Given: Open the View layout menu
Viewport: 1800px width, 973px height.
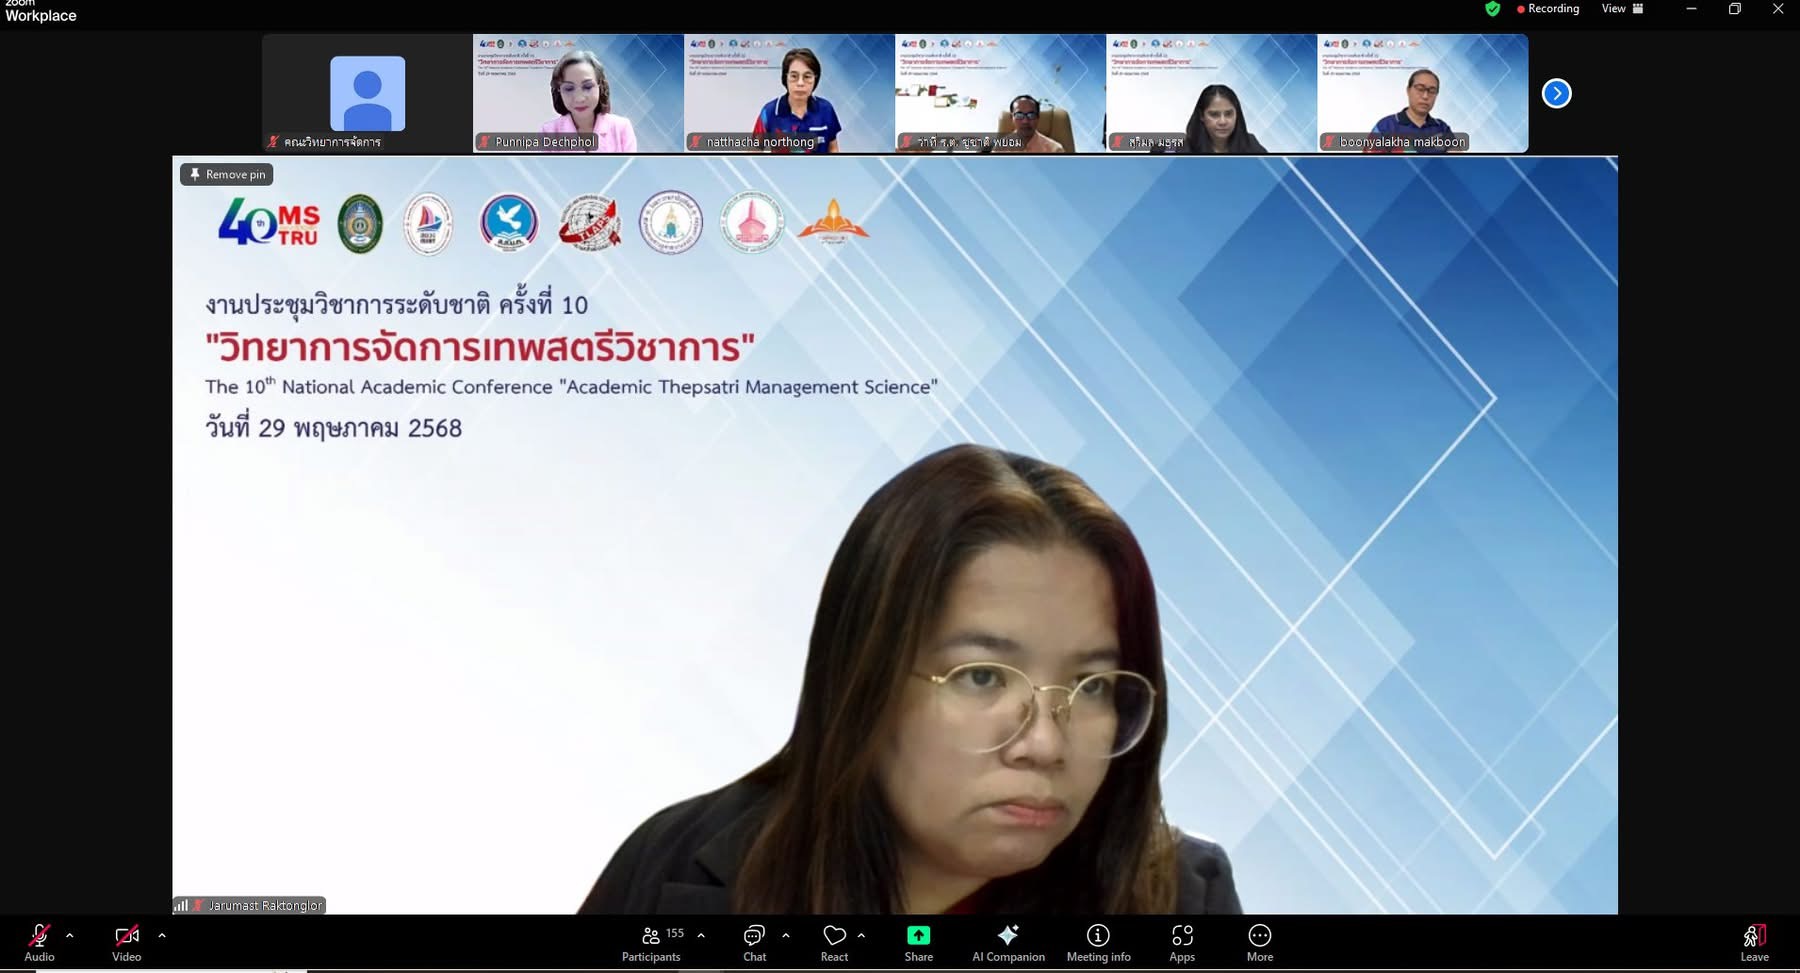Looking at the screenshot, I should tap(1622, 9).
